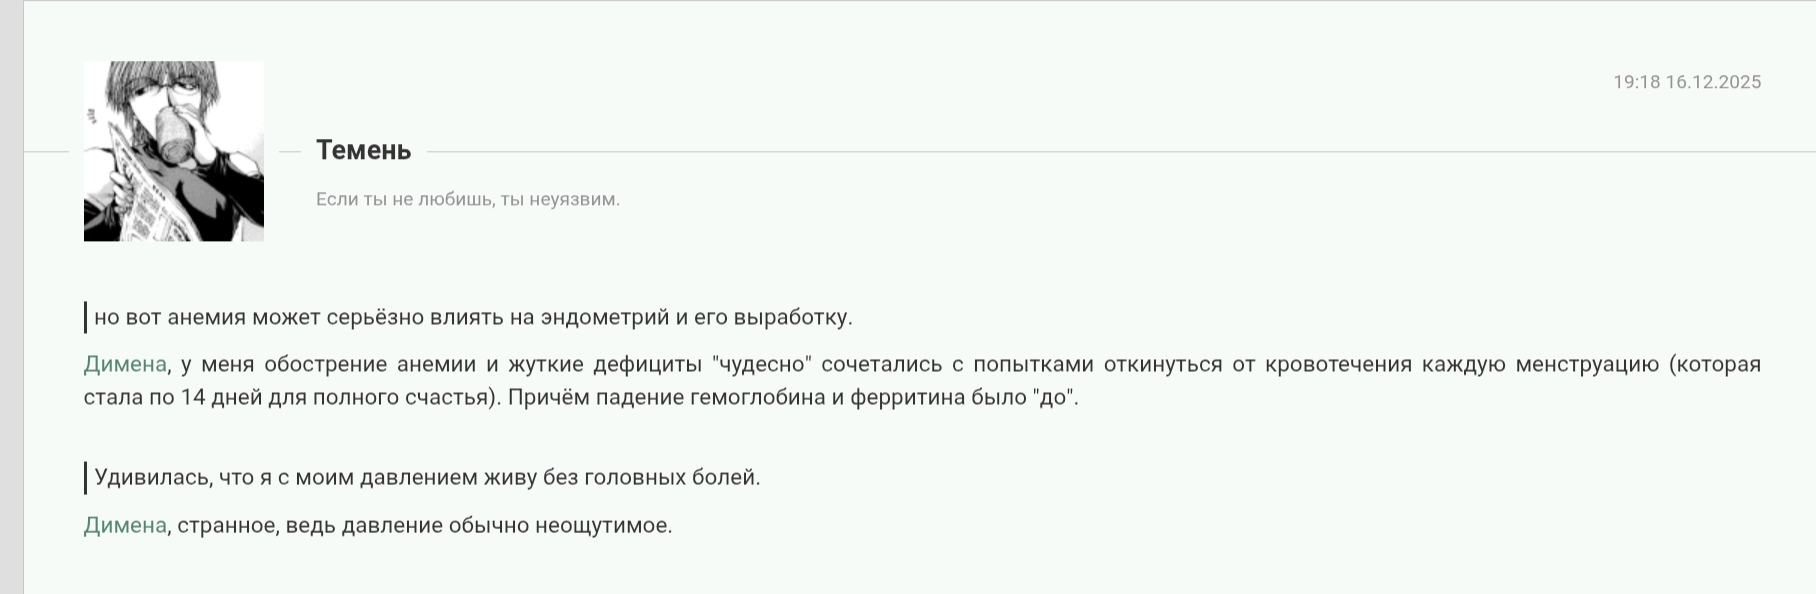This screenshot has width=1816, height=594.
Task: Click the vertical bar of the second quote
Action: (x=86, y=478)
